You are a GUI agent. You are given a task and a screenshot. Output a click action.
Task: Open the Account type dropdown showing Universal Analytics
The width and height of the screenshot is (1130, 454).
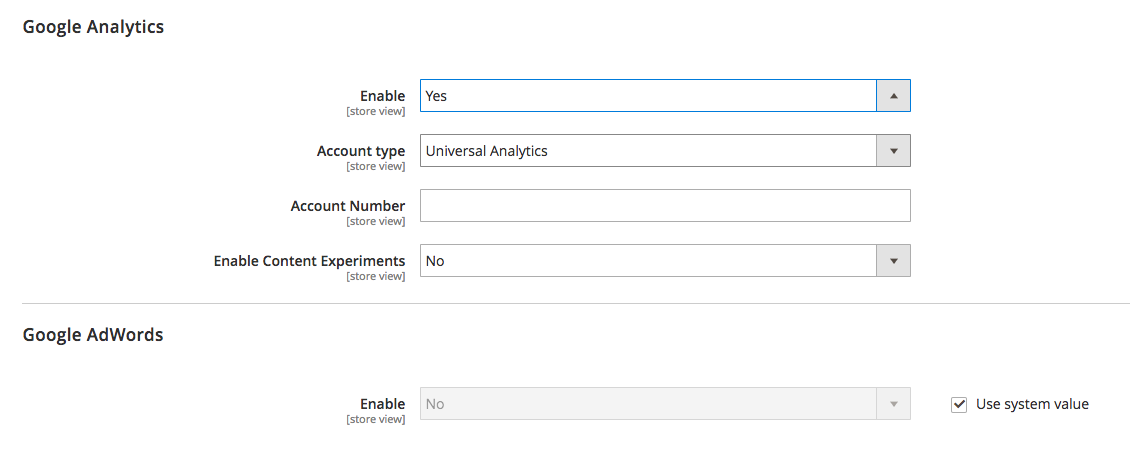click(x=665, y=151)
